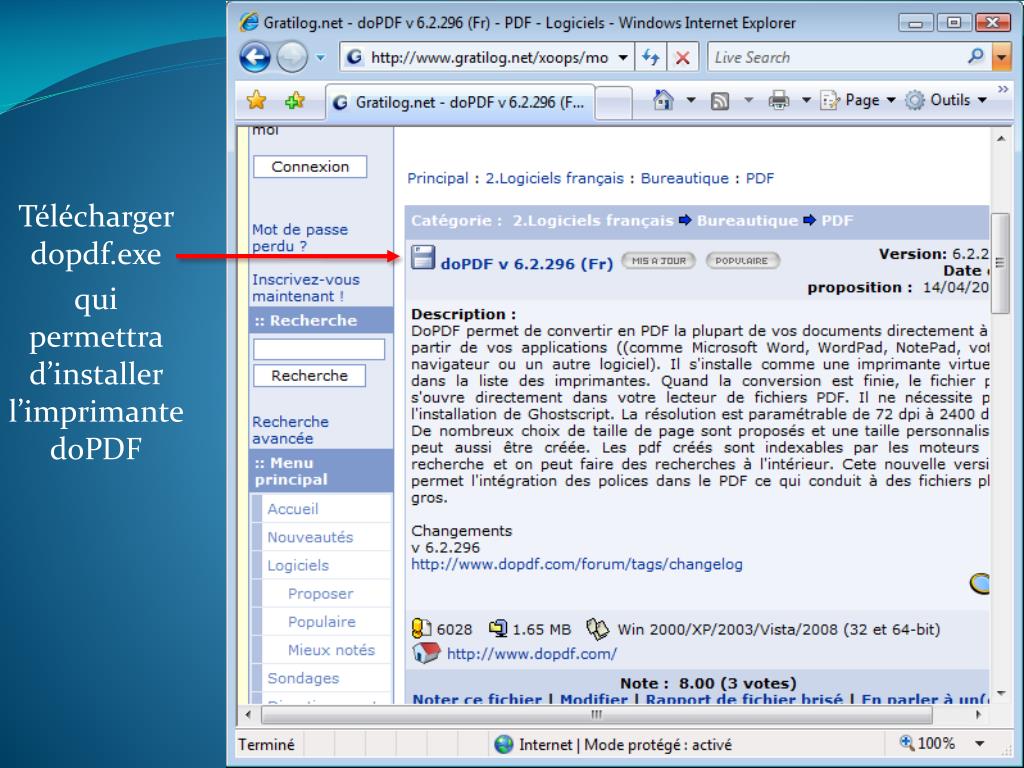Open the zoom level dropdown arrow
Viewport: 1024px width, 768px height.
980,743
